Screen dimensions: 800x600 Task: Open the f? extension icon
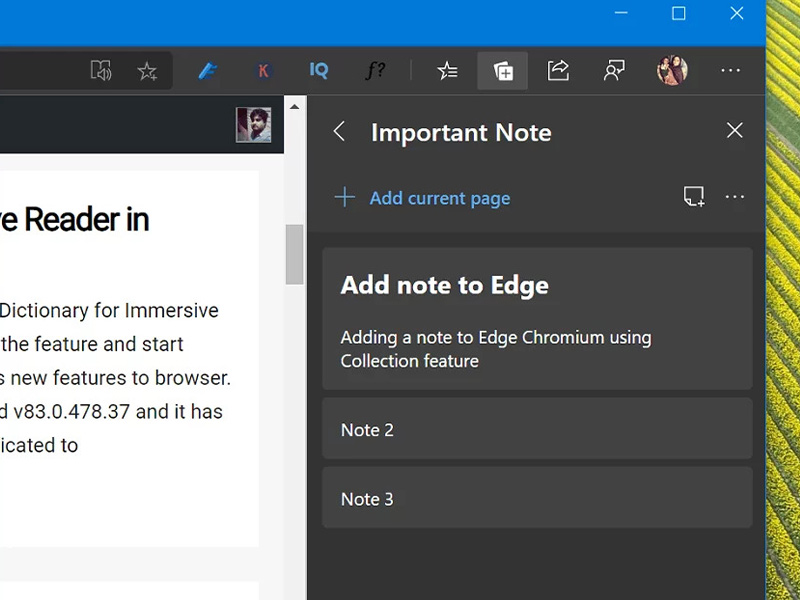(375, 70)
